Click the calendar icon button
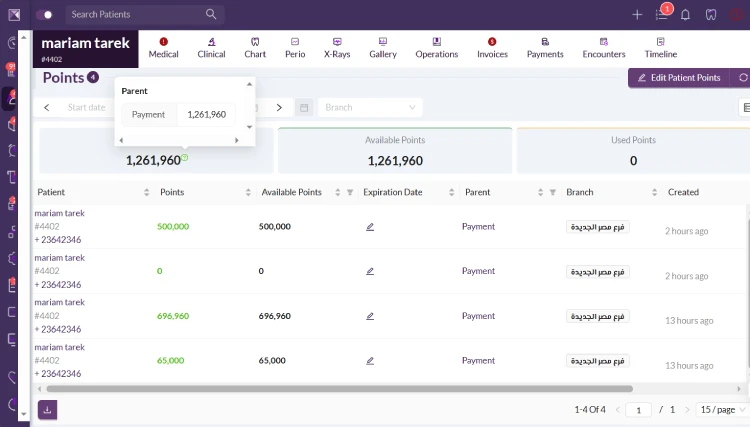 (304, 108)
